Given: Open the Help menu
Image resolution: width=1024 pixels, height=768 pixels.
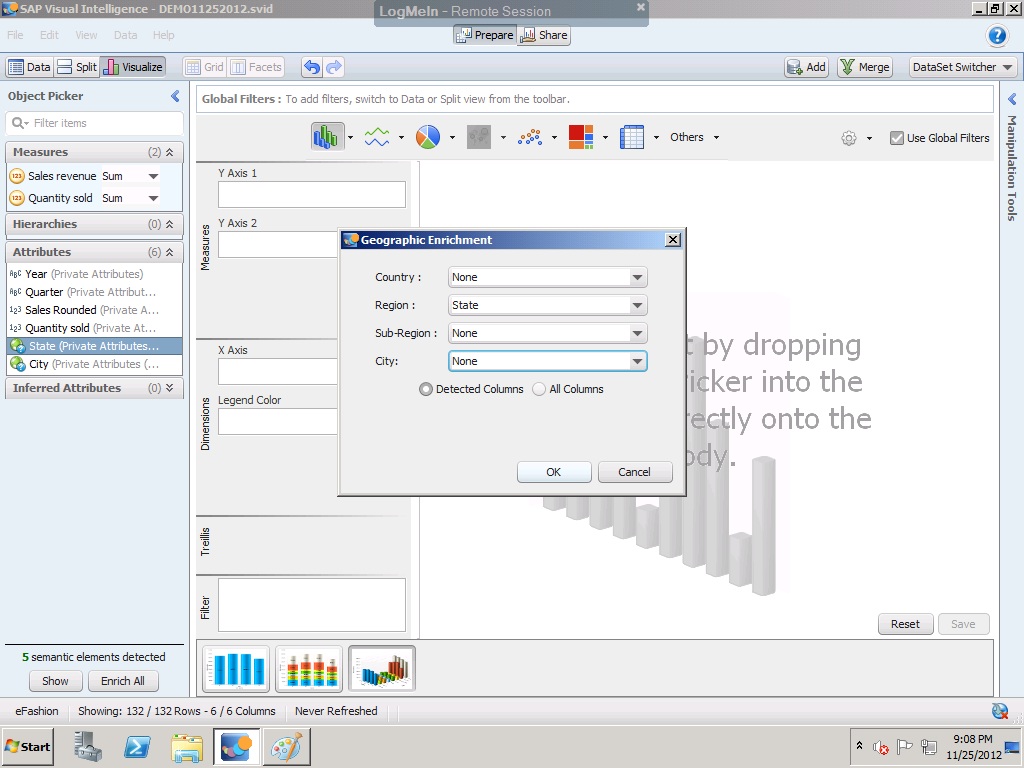Looking at the screenshot, I should [x=163, y=35].
